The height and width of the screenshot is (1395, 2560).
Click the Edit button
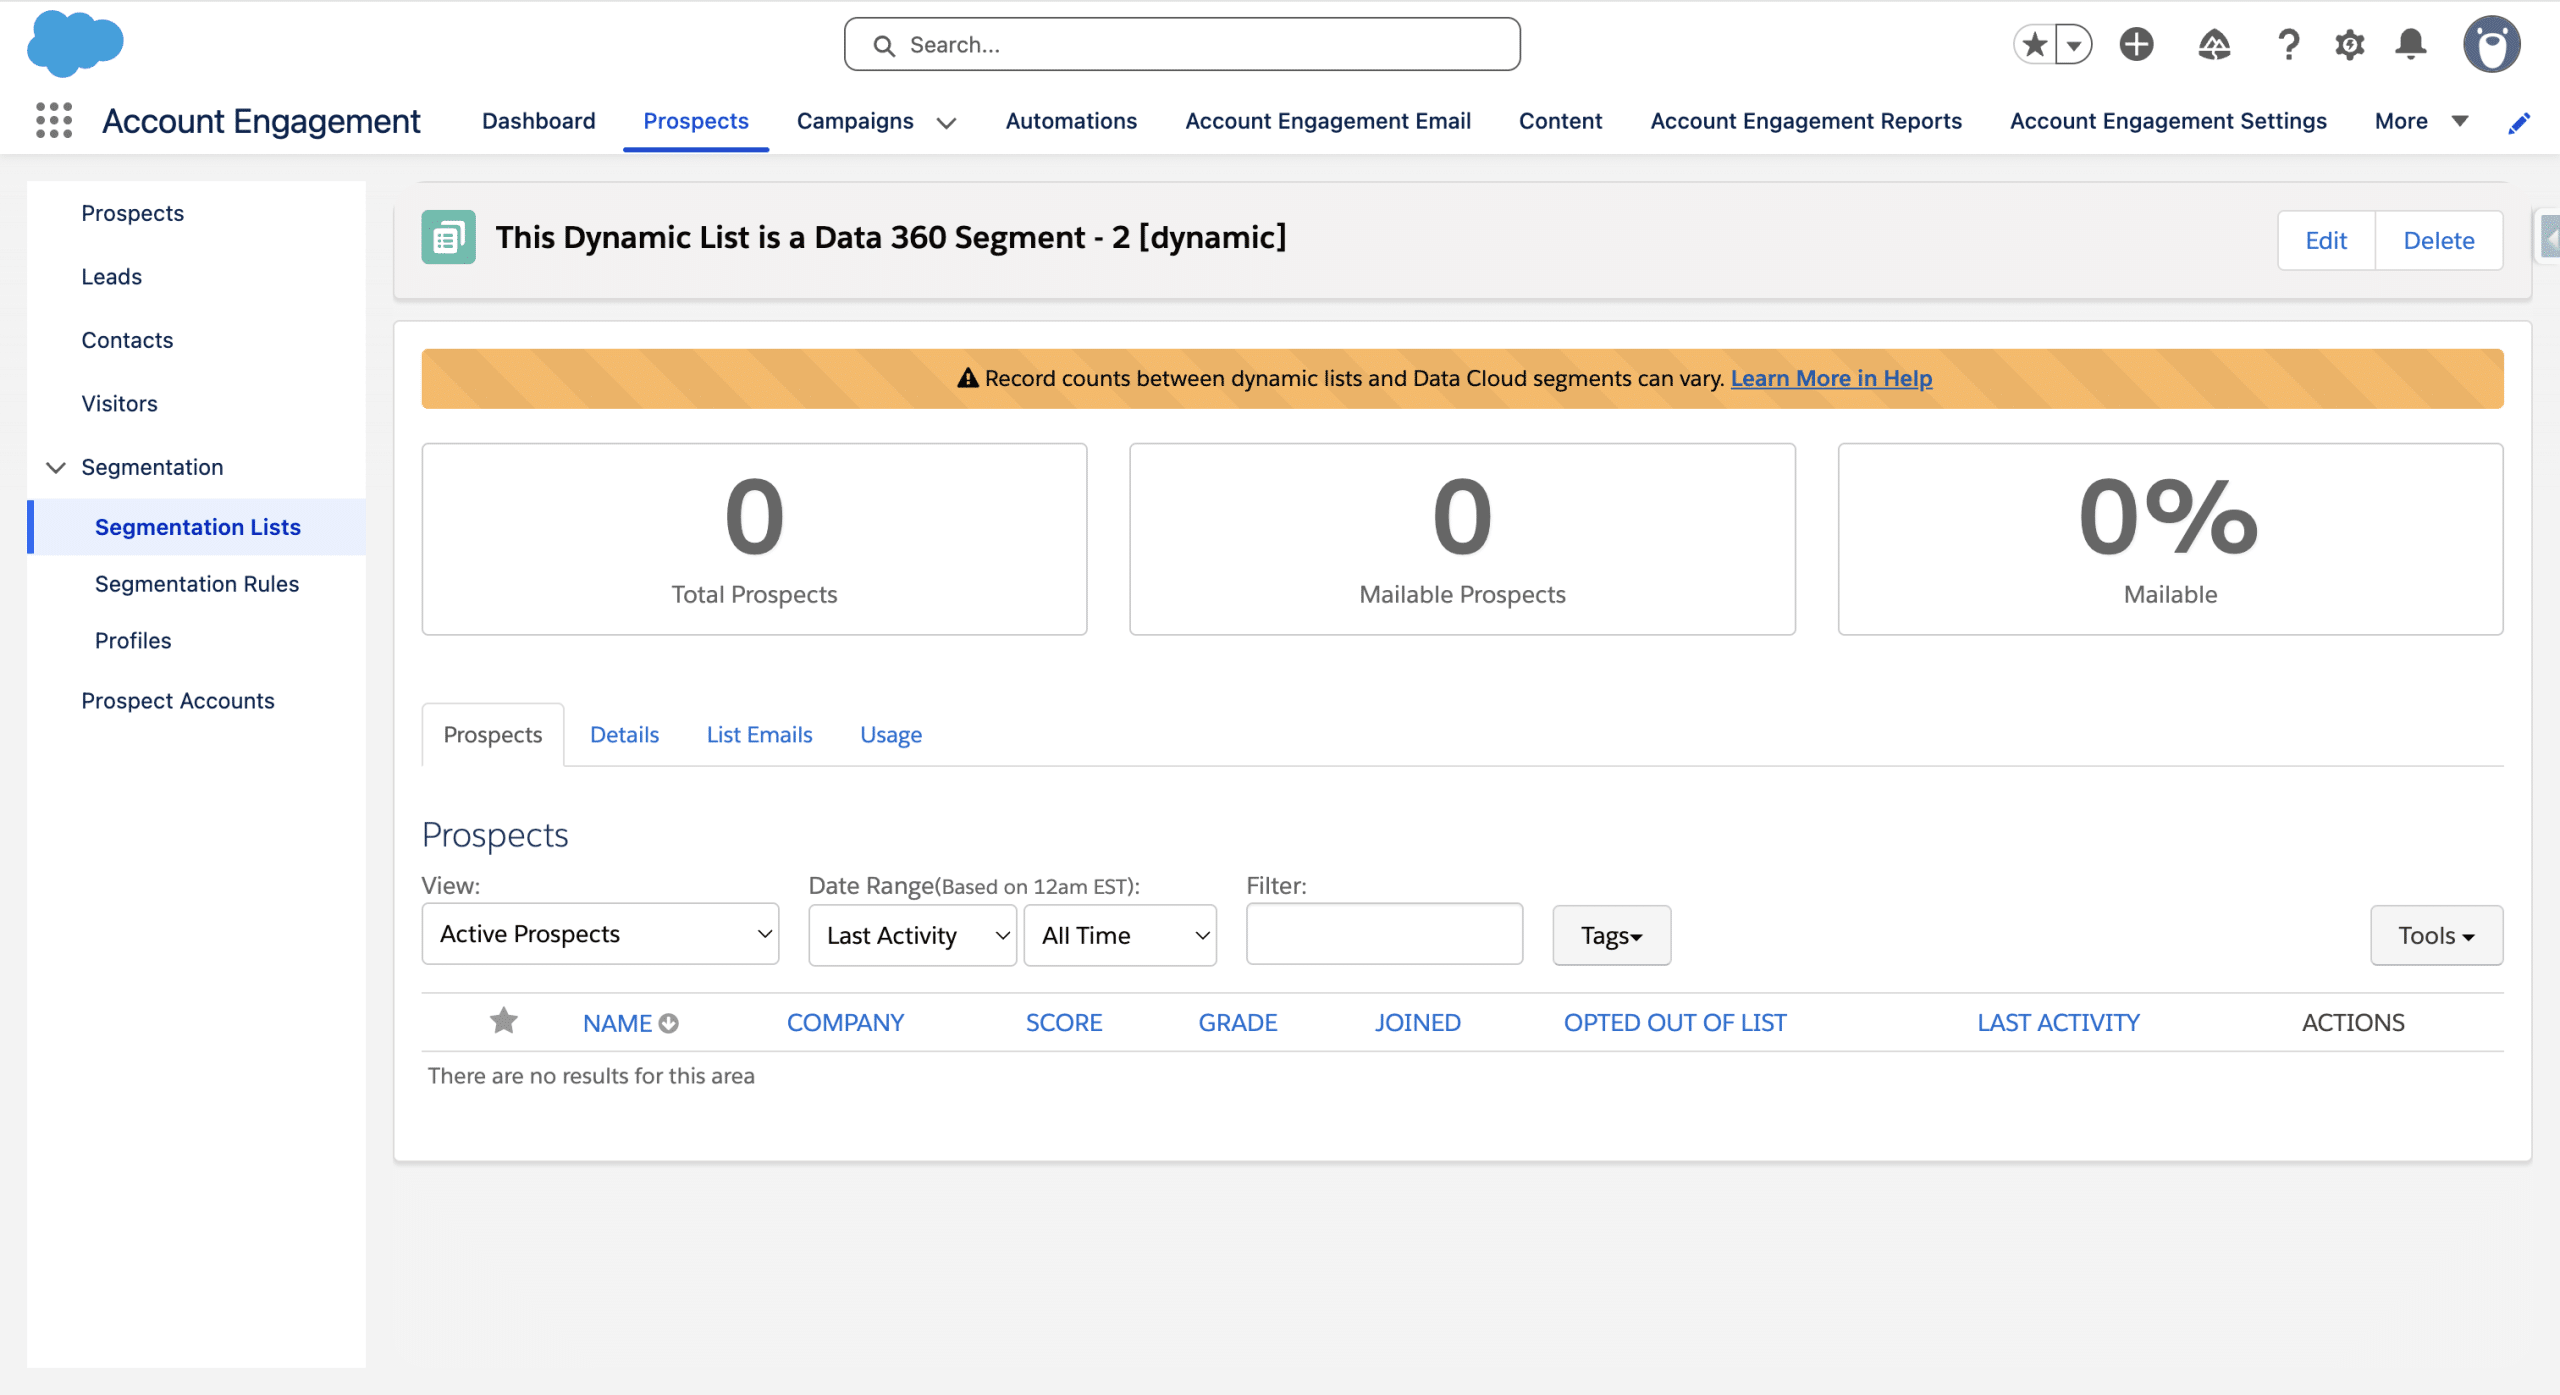(x=2326, y=240)
